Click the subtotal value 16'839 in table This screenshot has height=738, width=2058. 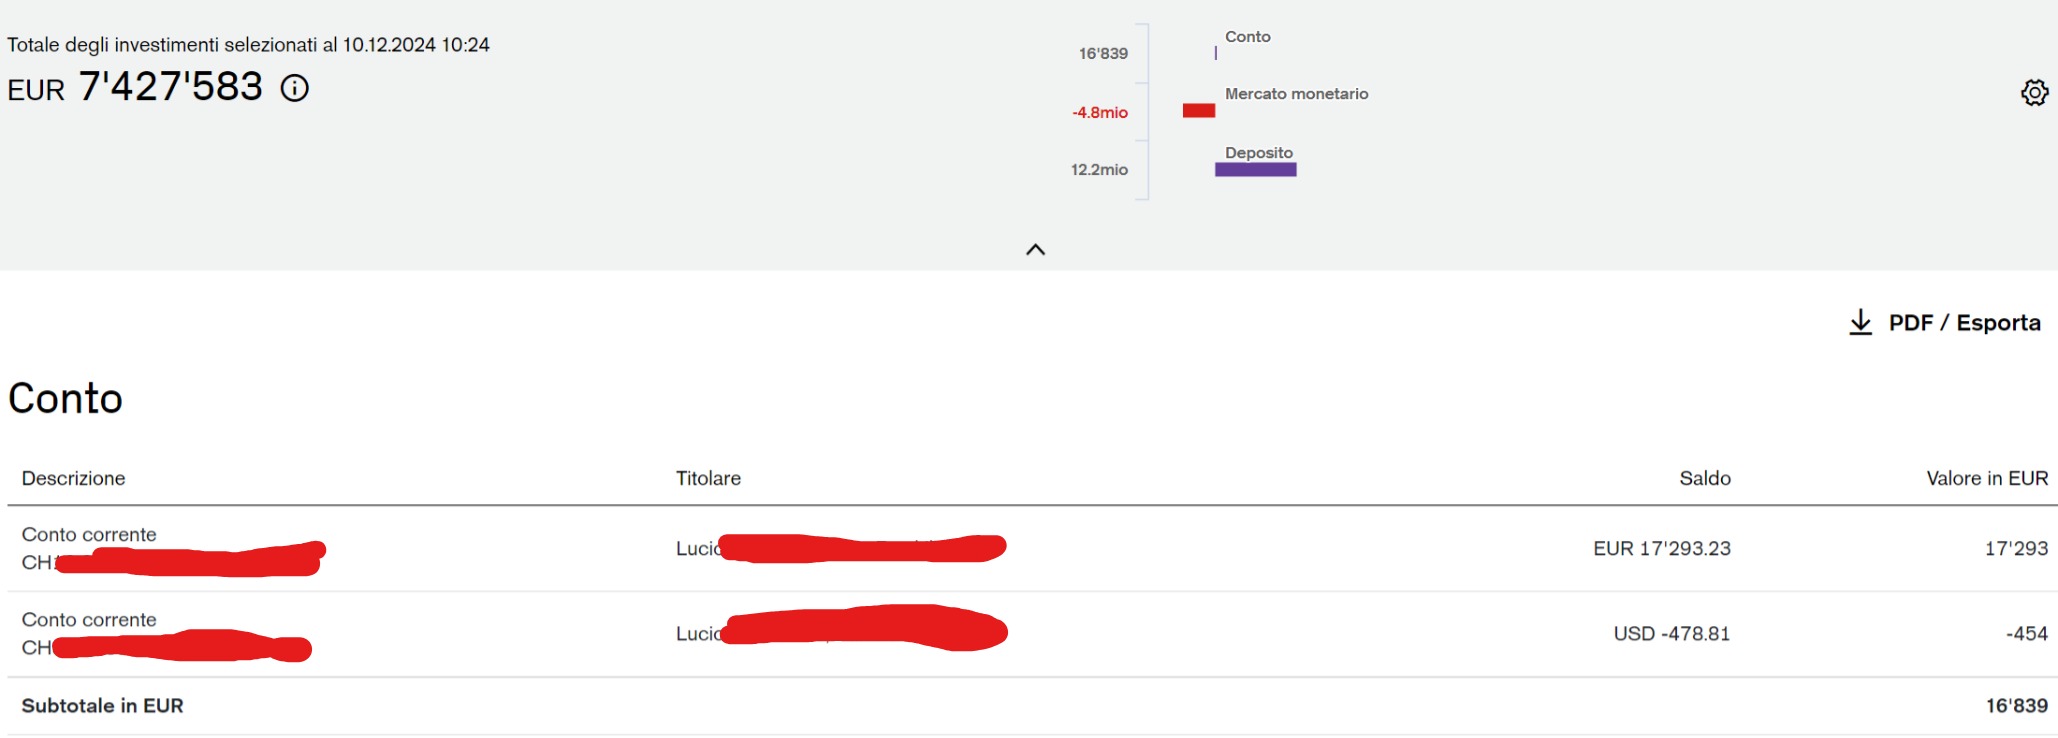(x=2016, y=706)
